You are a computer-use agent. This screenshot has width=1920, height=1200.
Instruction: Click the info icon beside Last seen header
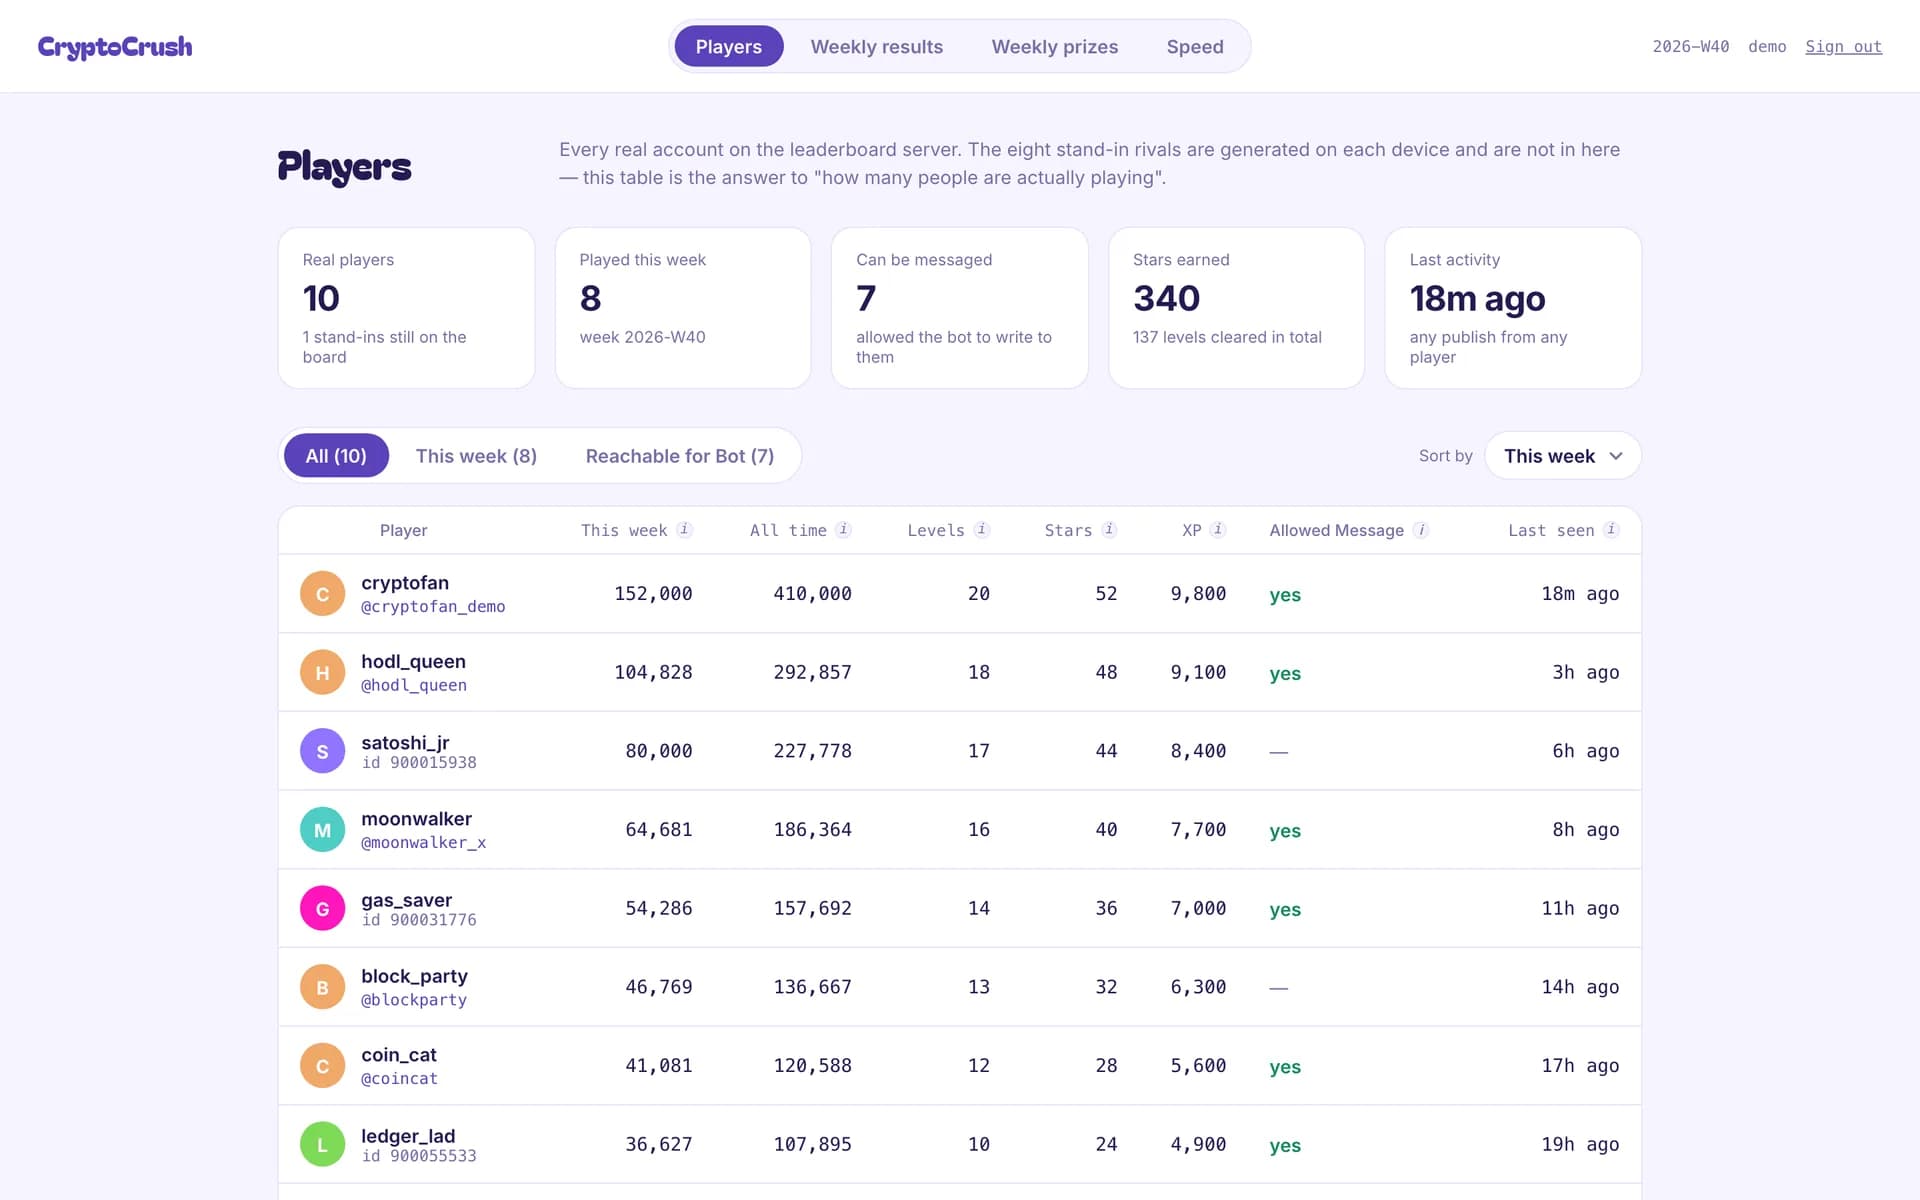point(1611,530)
